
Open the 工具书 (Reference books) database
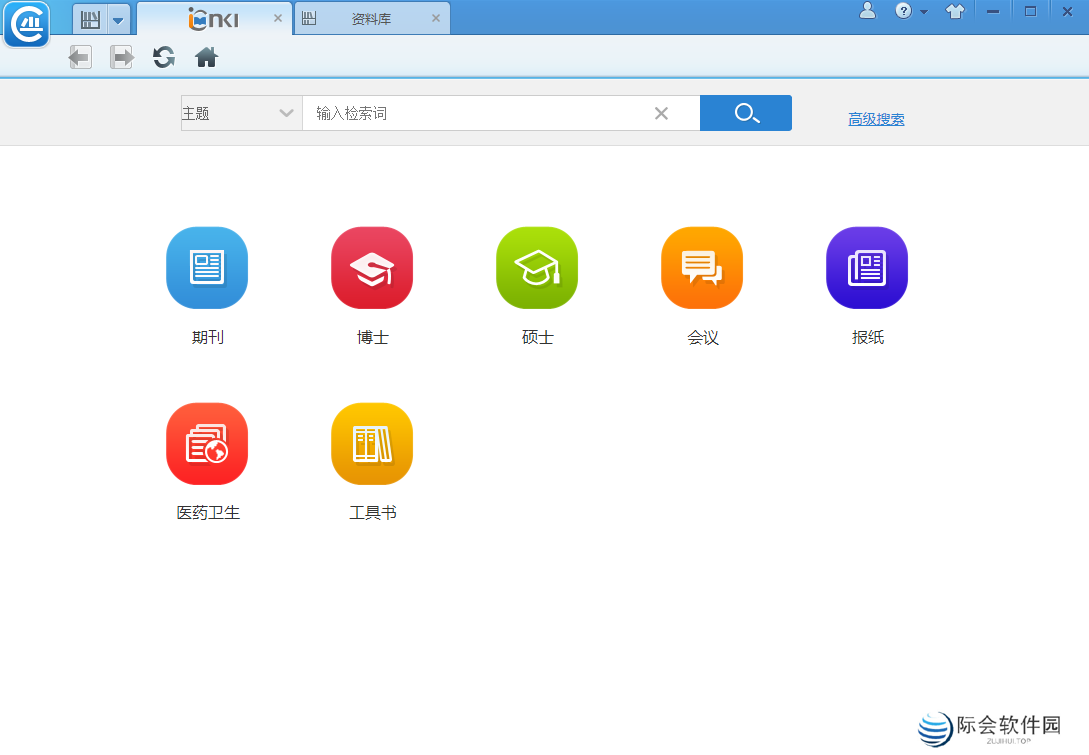(372, 443)
